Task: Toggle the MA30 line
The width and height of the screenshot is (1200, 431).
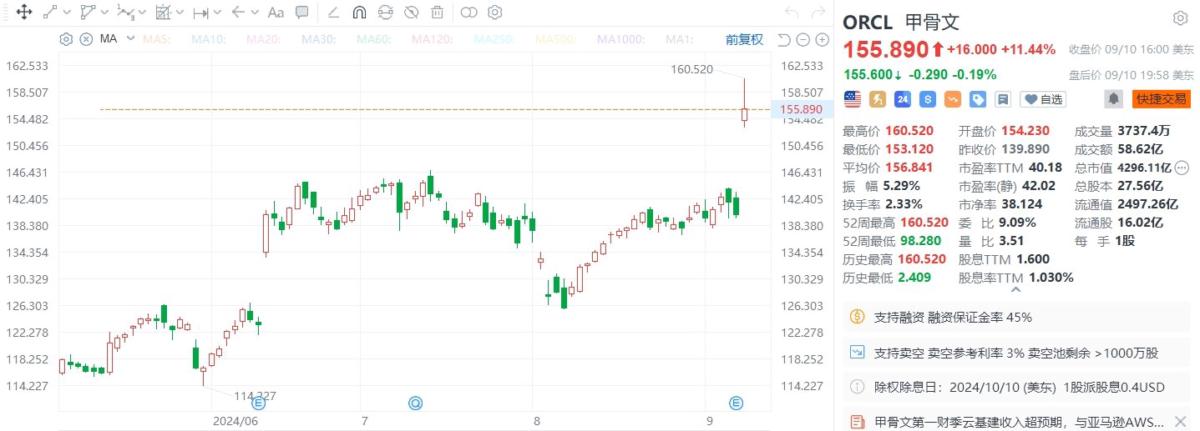Action: click(x=318, y=39)
